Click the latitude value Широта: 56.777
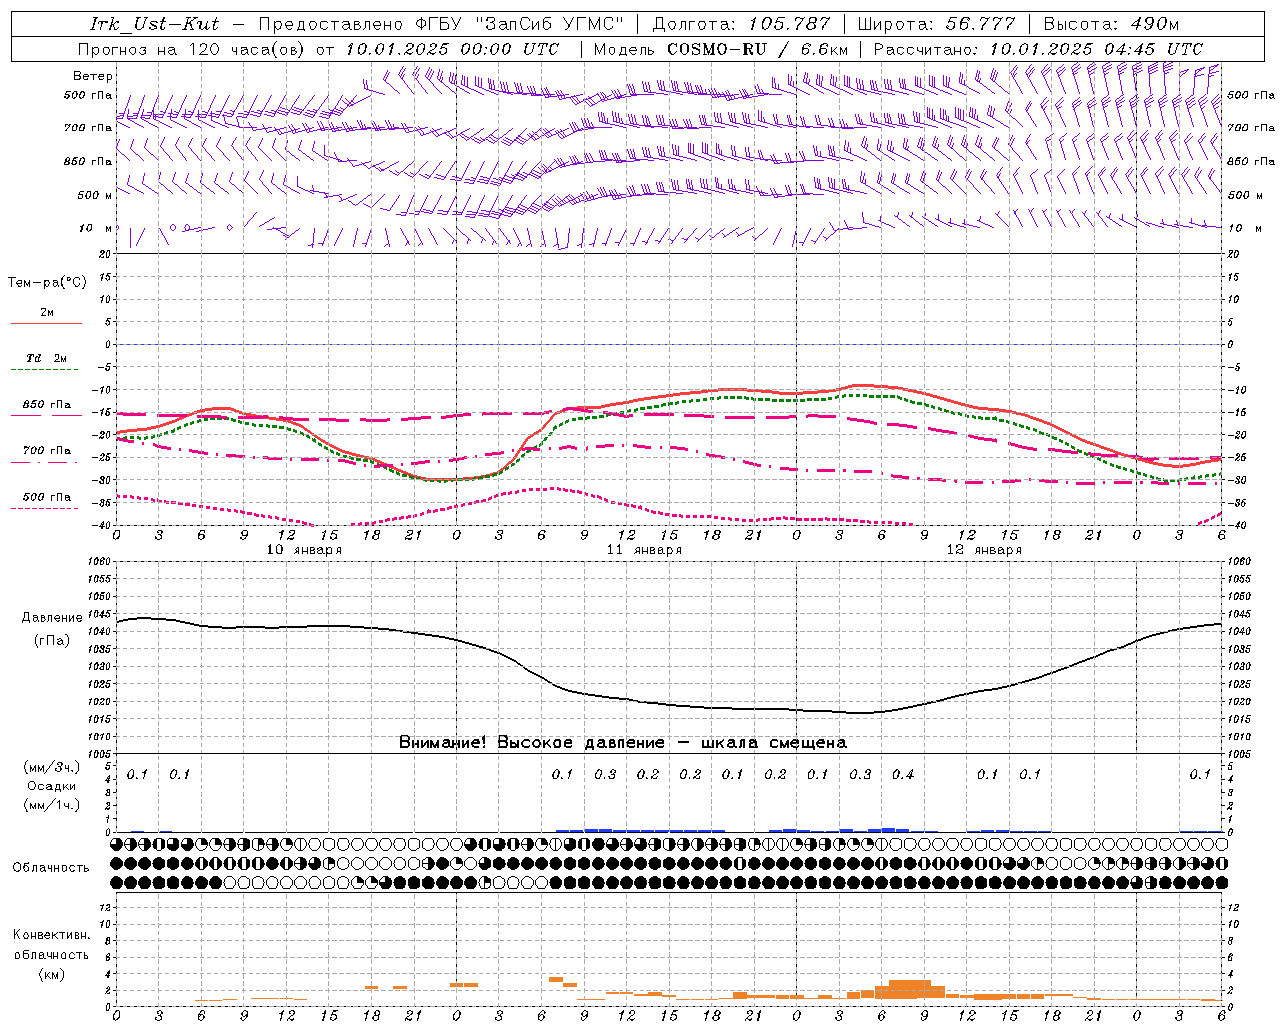 coord(937,23)
